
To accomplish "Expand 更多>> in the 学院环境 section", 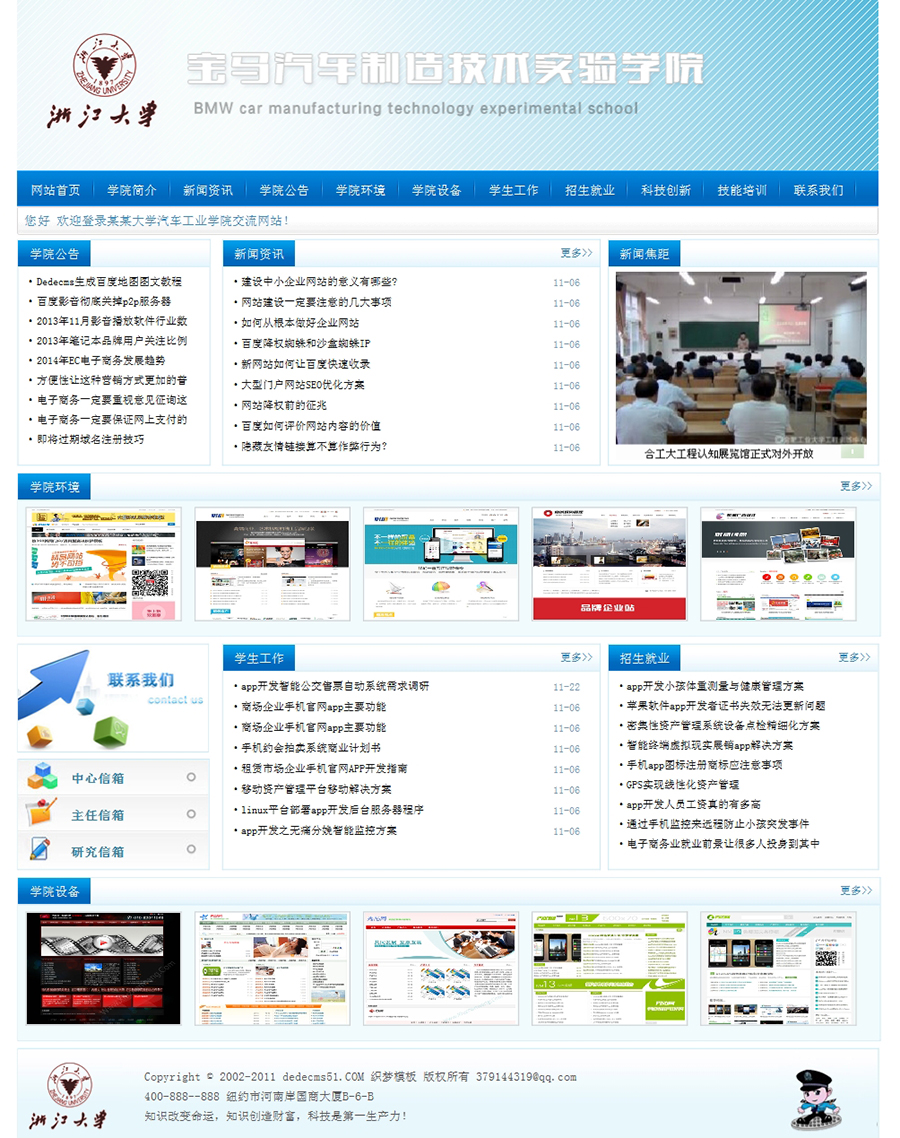I will tap(855, 486).
